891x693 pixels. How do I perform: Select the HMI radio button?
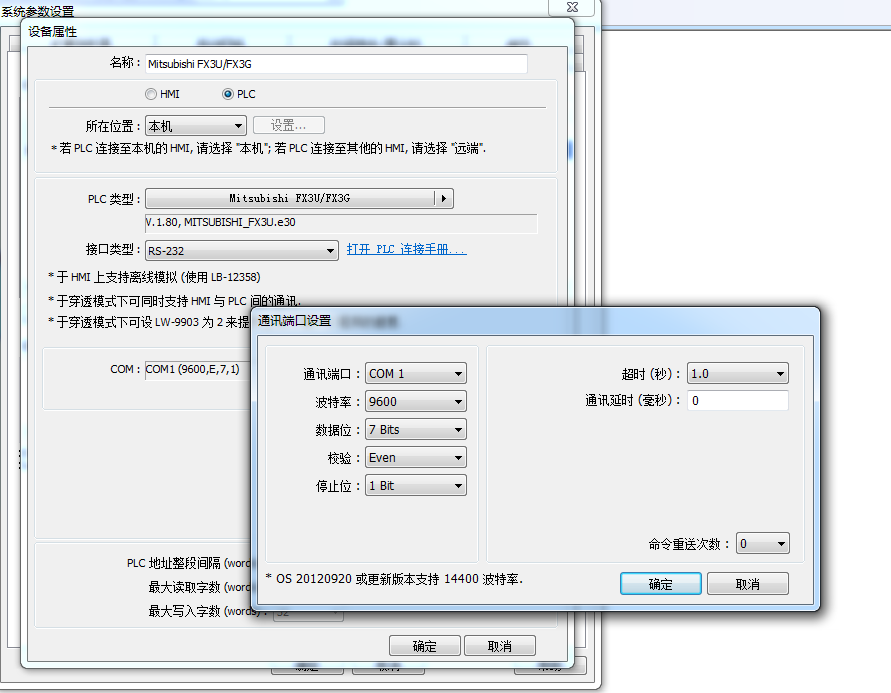[x=151, y=94]
